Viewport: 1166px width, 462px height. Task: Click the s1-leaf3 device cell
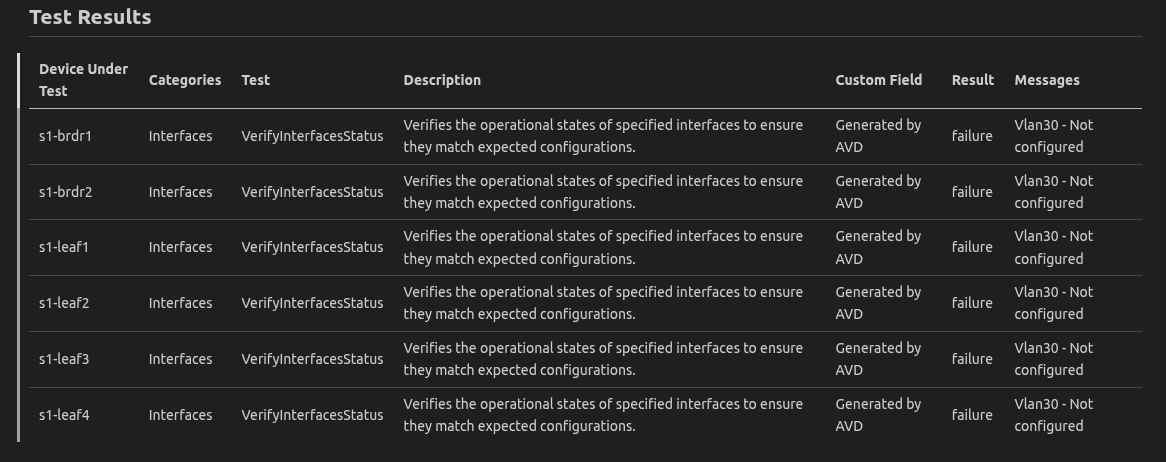(x=64, y=359)
